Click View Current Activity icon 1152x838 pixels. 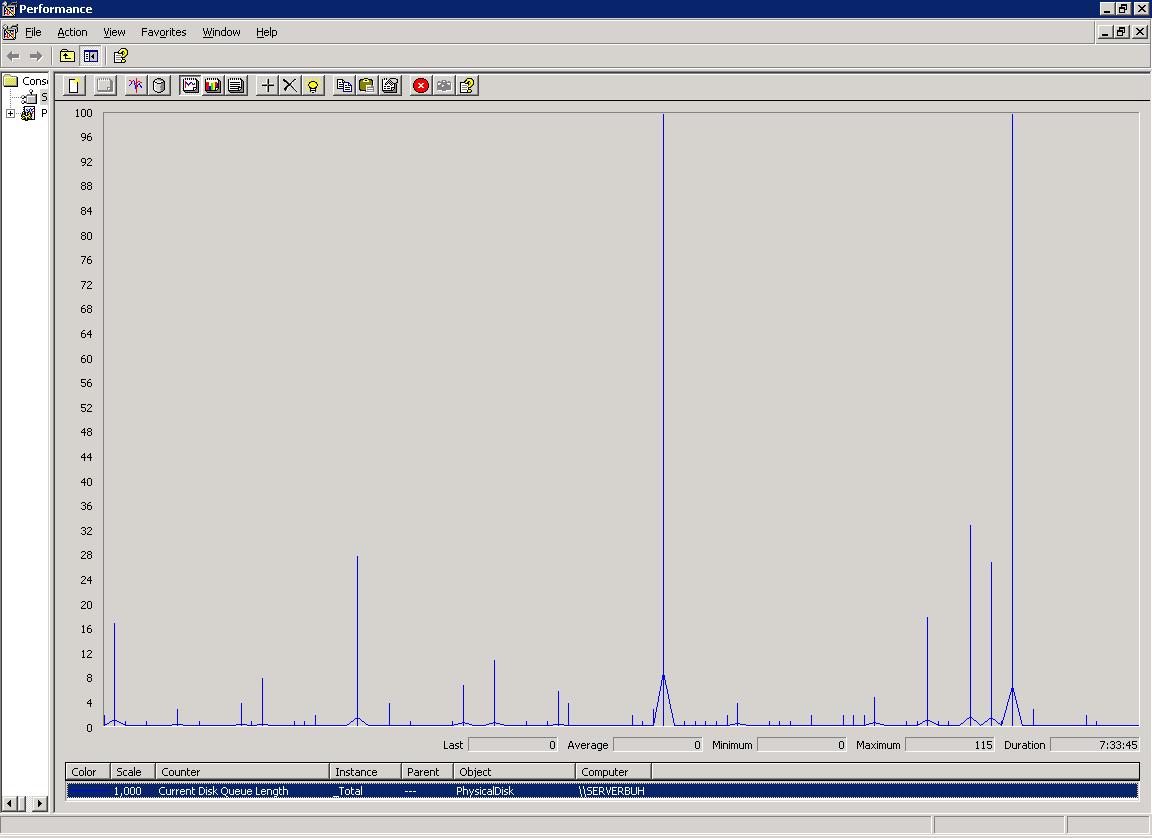(135, 86)
